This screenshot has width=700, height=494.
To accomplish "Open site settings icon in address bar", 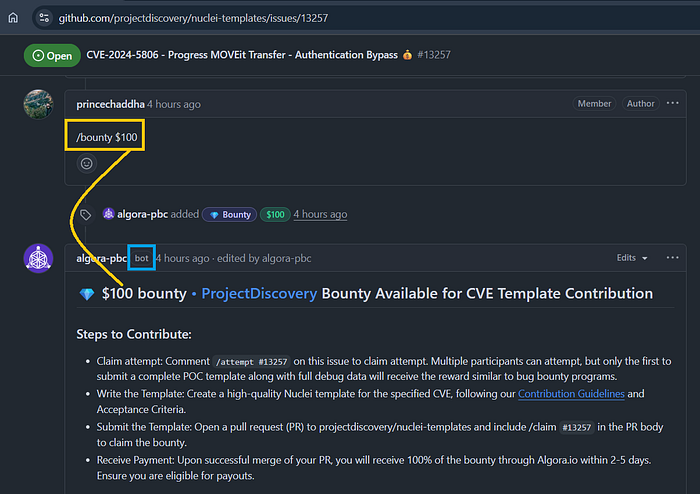I will (x=44, y=18).
